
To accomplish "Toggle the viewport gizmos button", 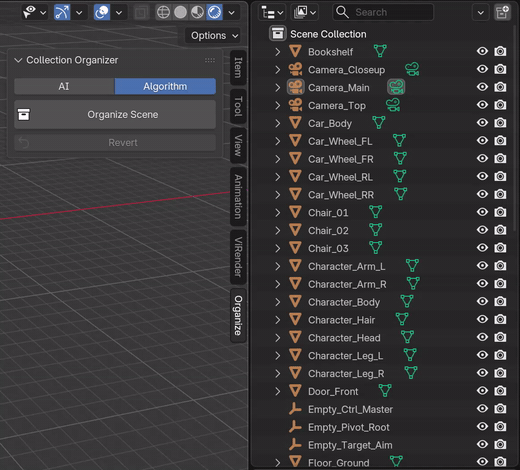I will (62, 13).
